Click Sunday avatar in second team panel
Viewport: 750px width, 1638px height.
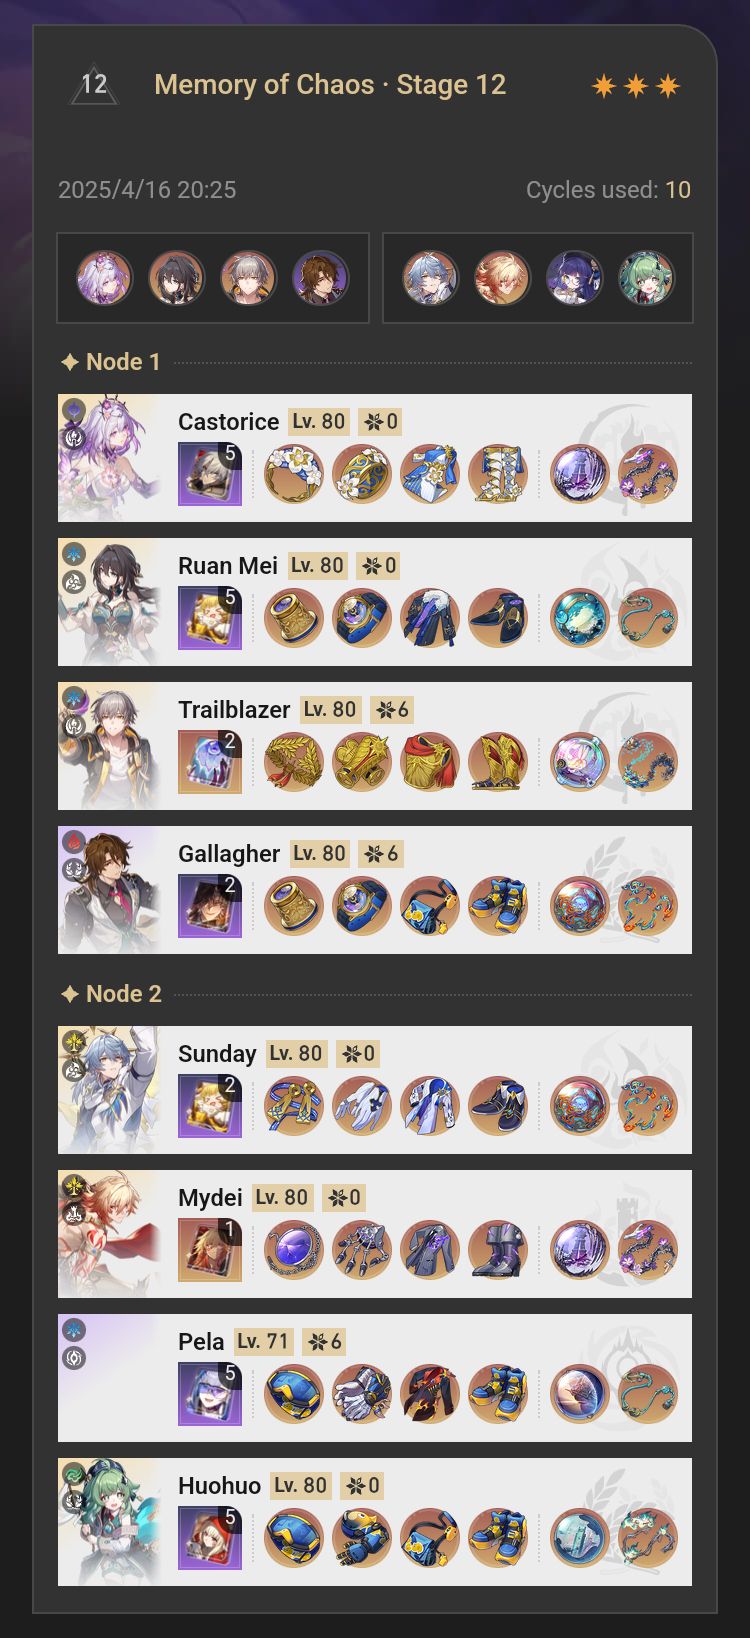[430, 278]
